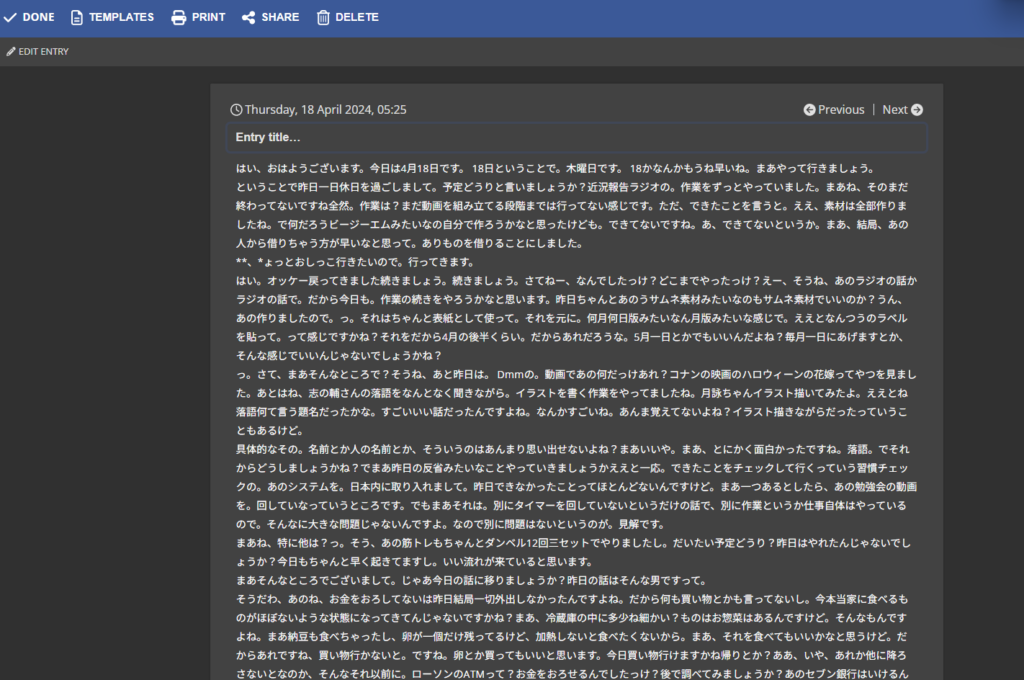Click the Templates document icon
Image resolution: width=1024 pixels, height=680 pixels.
pos(76,17)
